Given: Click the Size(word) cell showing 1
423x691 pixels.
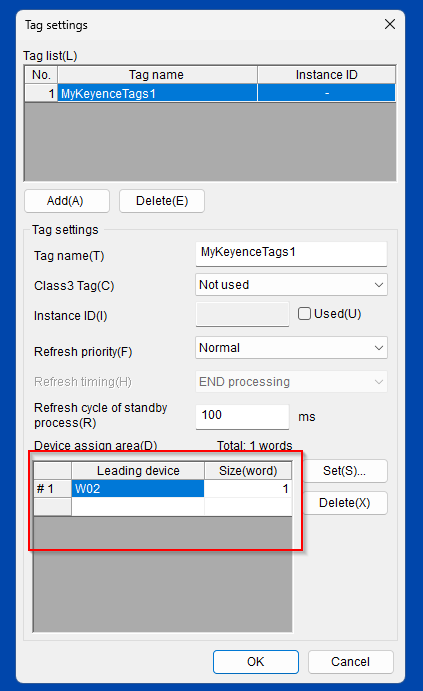Looking at the screenshot, I should click(248, 489).
